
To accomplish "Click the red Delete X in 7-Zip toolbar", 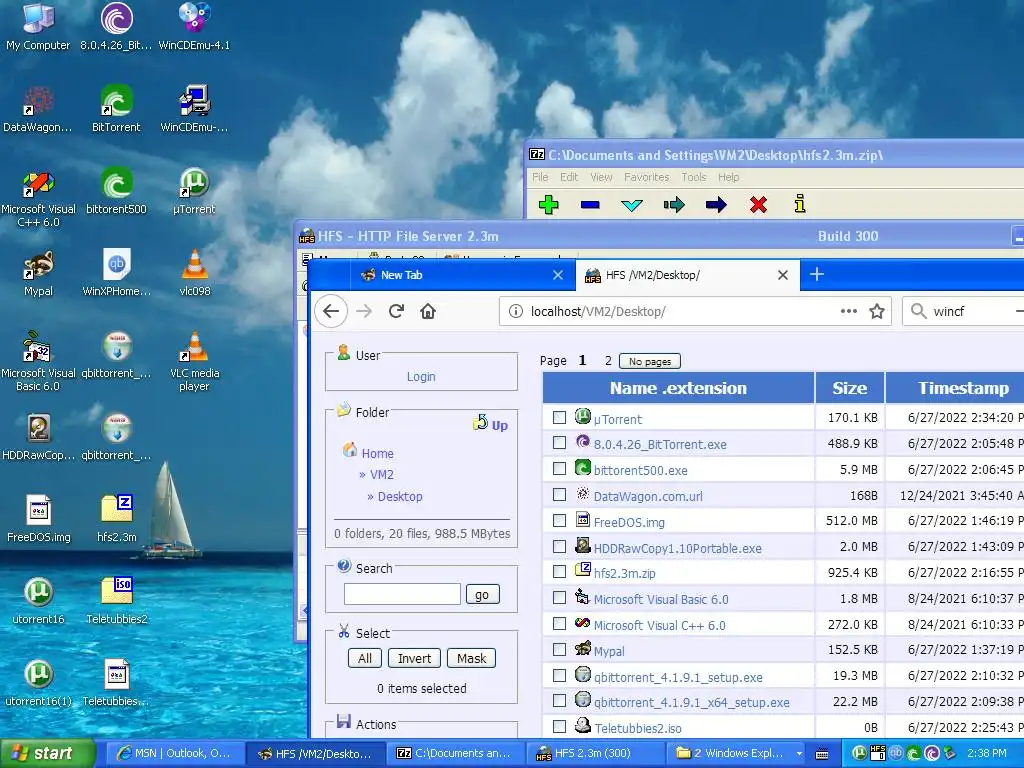I will 758,205.
